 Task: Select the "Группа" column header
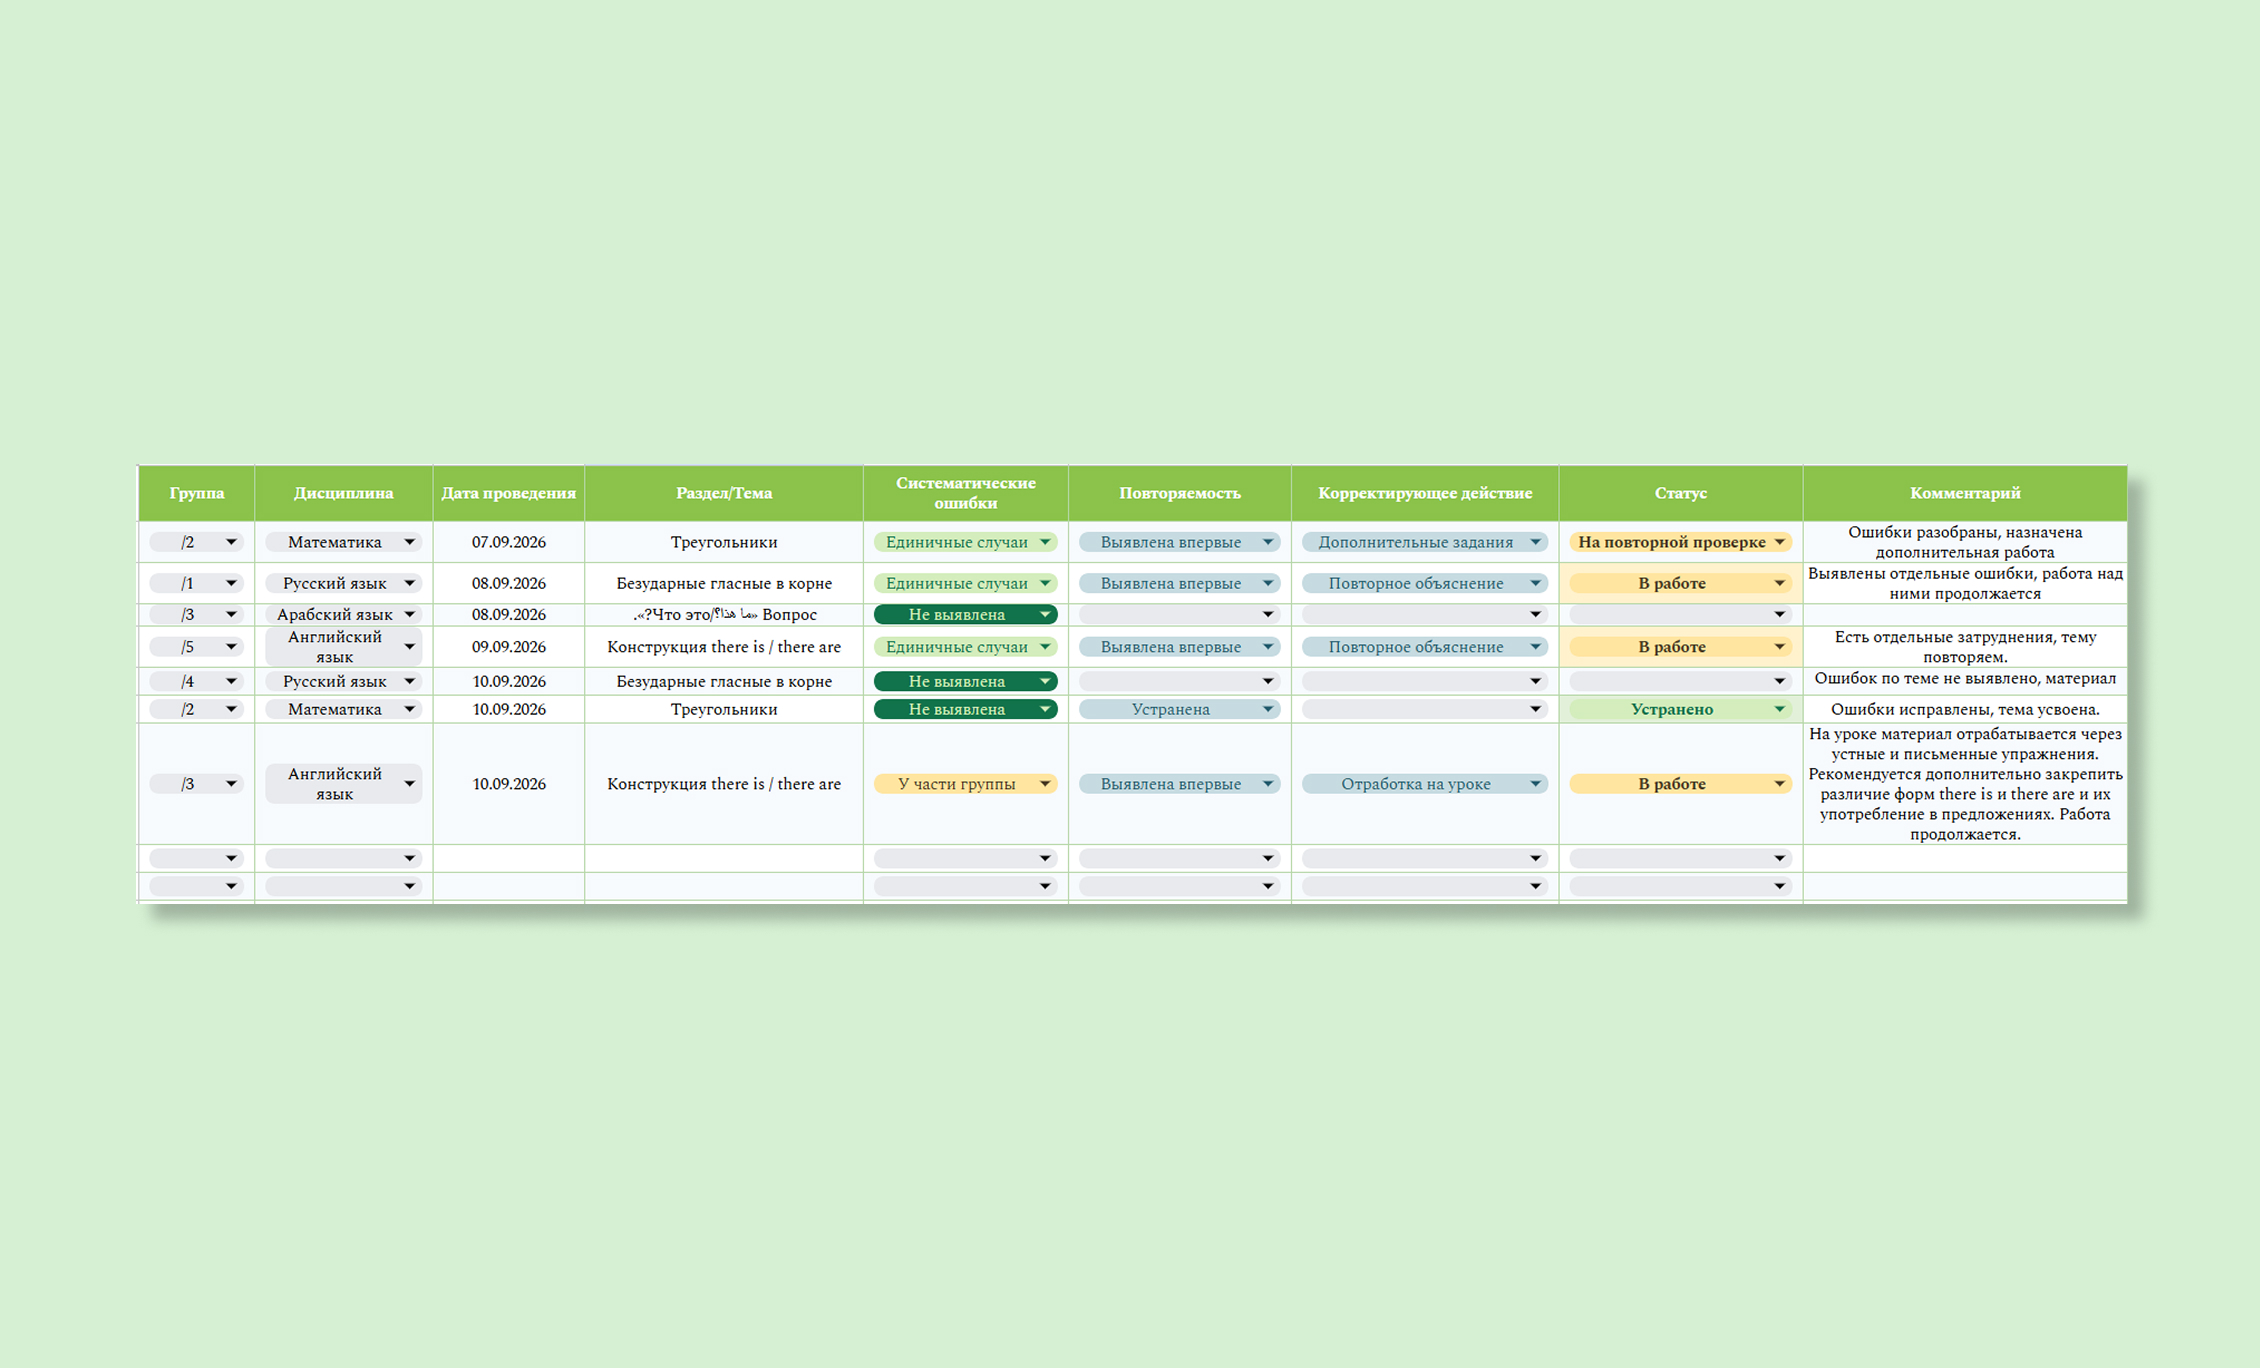coord(196,493)
